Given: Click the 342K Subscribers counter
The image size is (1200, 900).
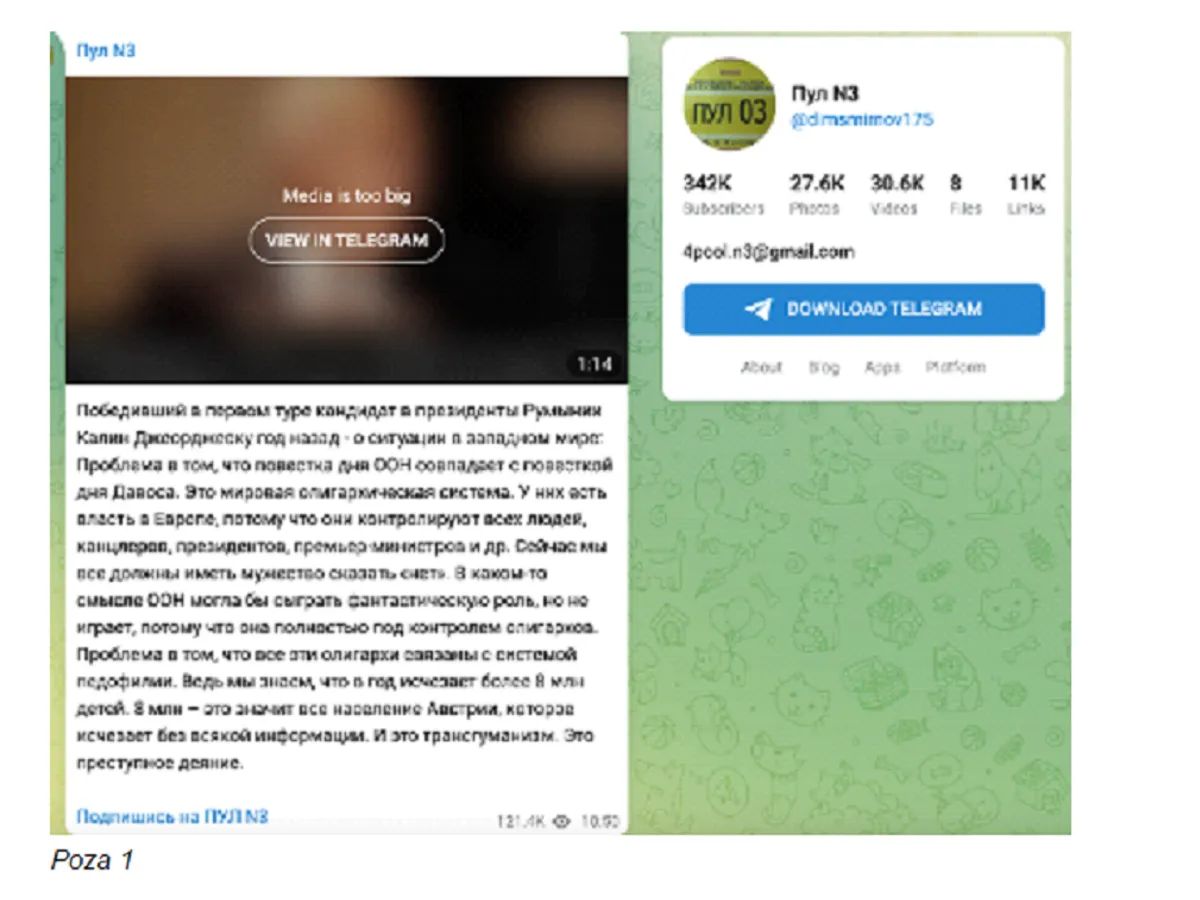Looking at the screenshot, I should coord(724,194).
